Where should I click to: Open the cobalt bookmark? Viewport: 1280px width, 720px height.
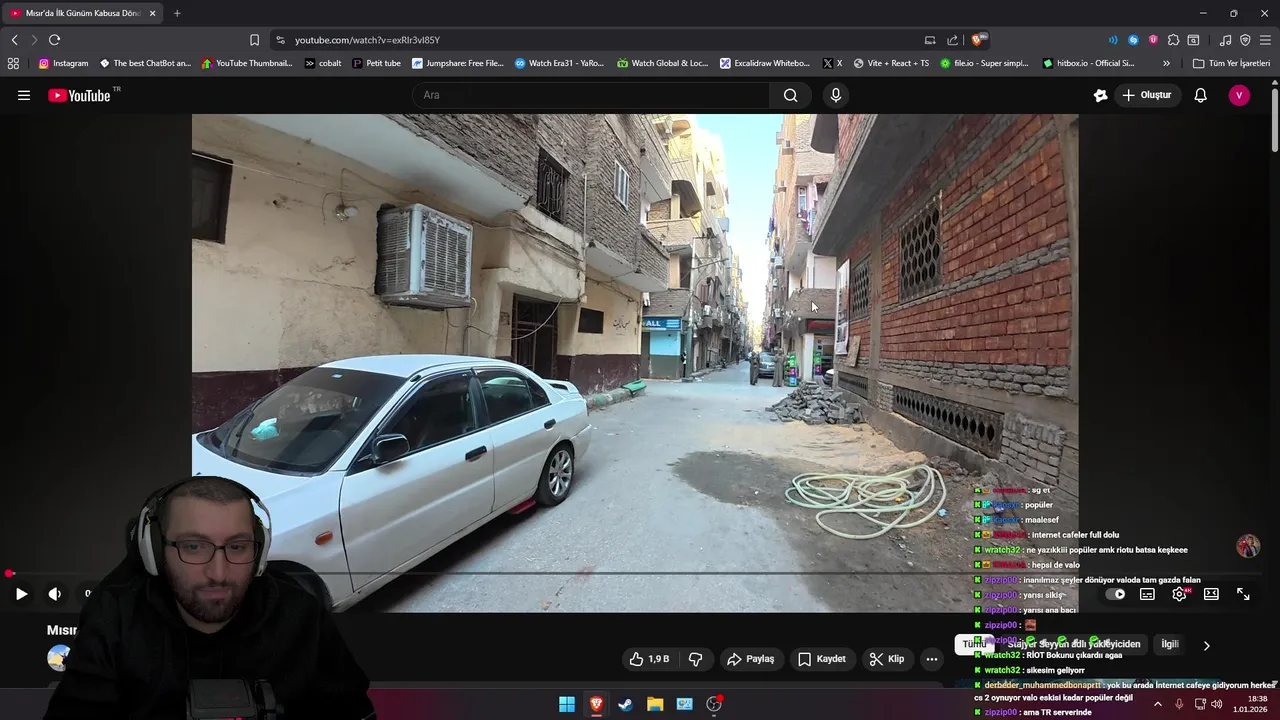click(323, 63)
